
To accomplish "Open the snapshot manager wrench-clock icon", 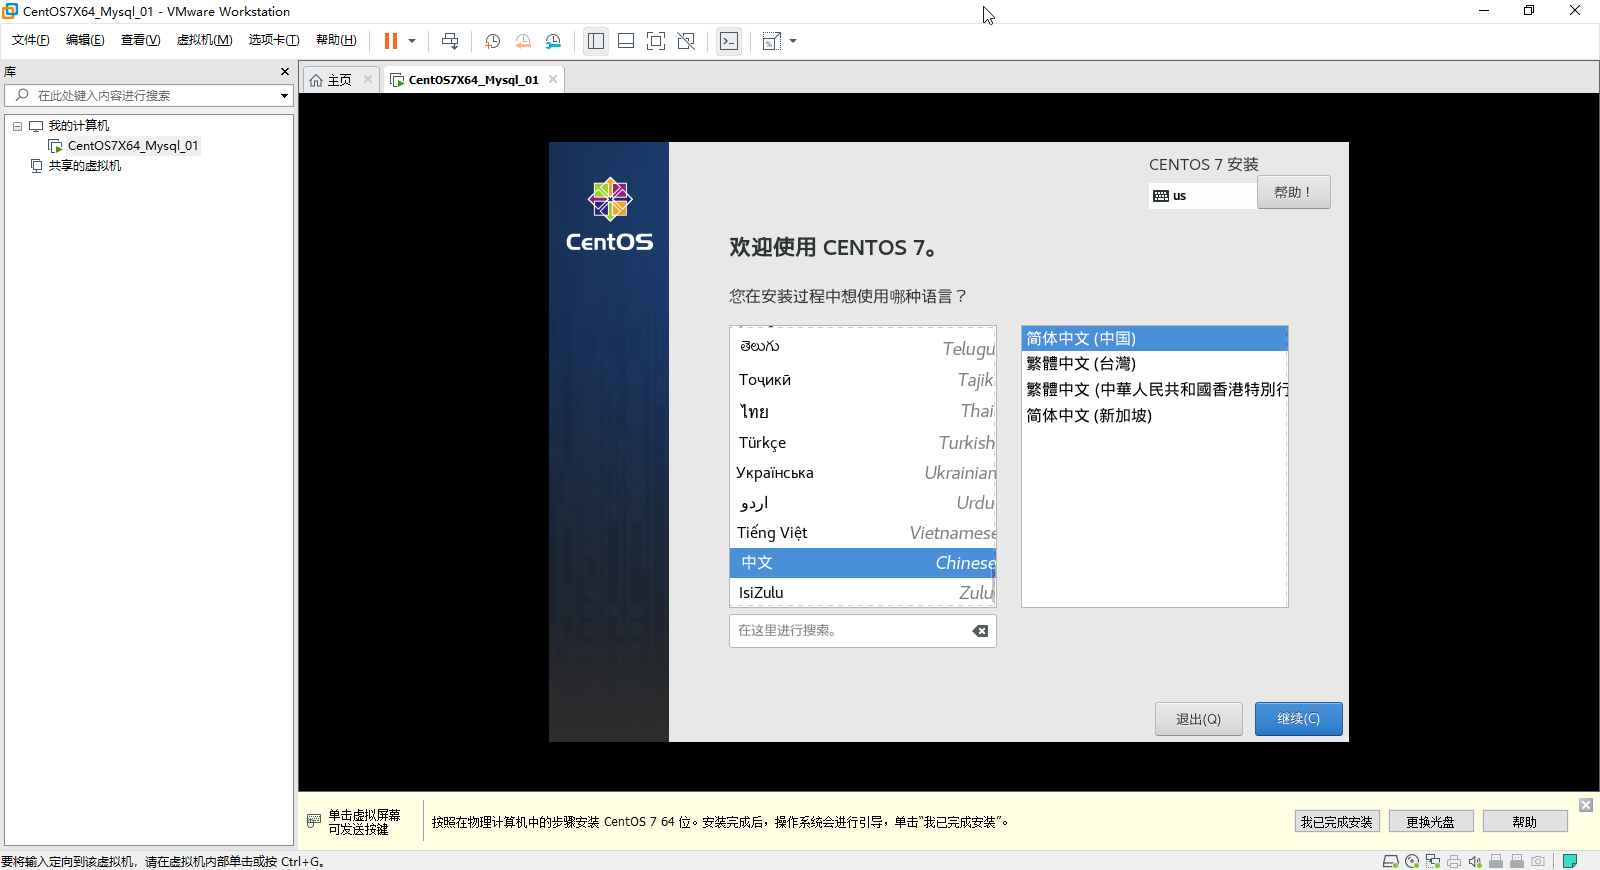I will pos(553,41).
